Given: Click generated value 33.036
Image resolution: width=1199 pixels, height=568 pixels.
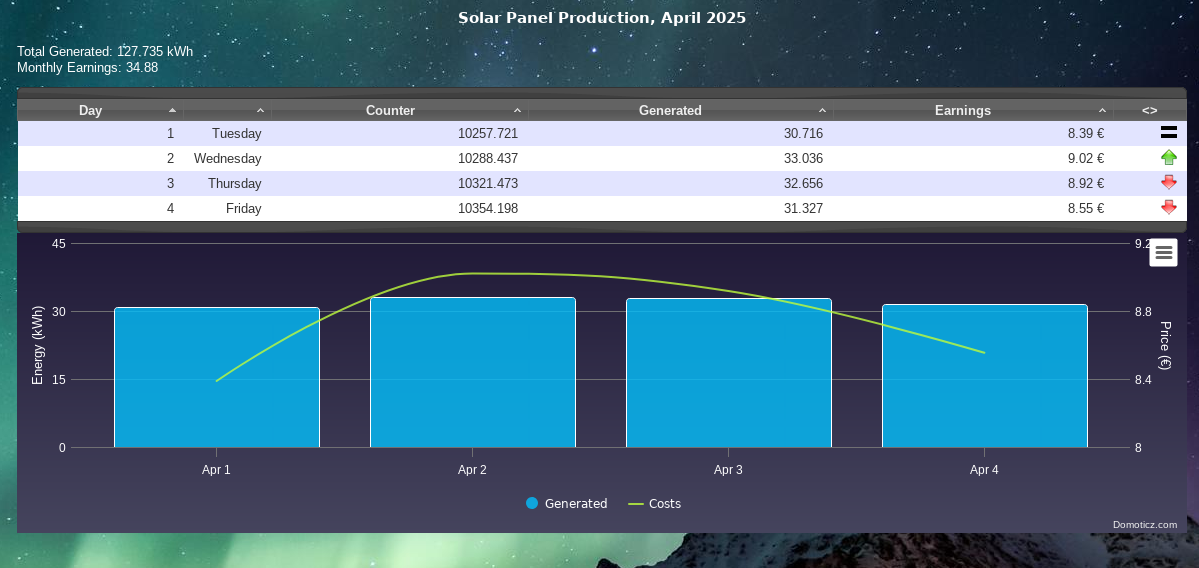Looking at the screenshot, I should (803, 158).
